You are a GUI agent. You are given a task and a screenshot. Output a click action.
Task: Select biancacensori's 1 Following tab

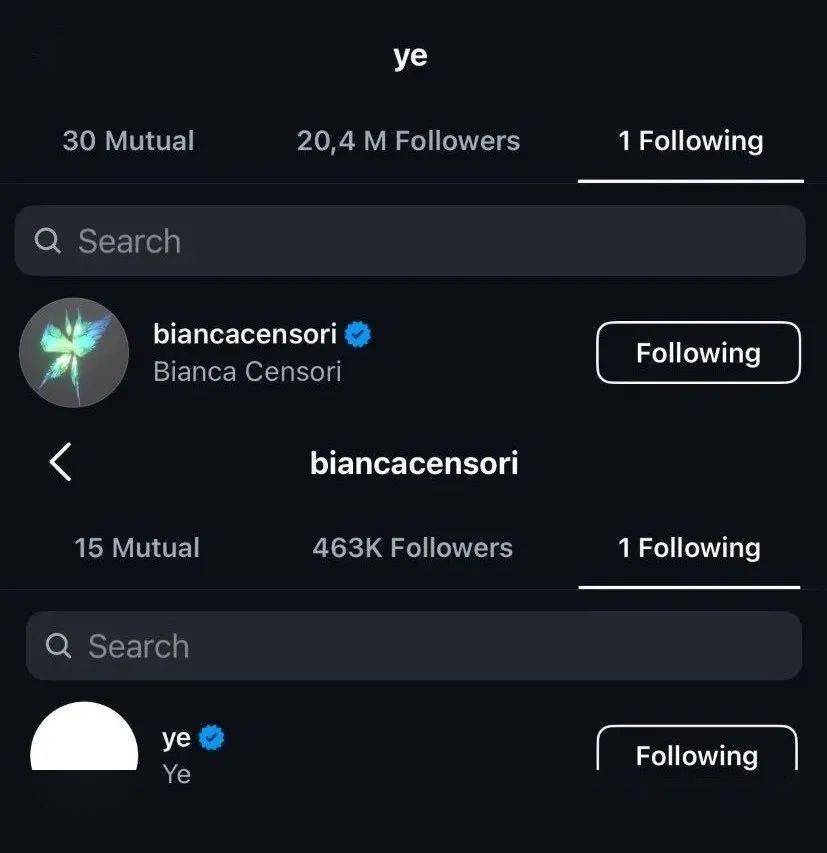click(689, 548)
